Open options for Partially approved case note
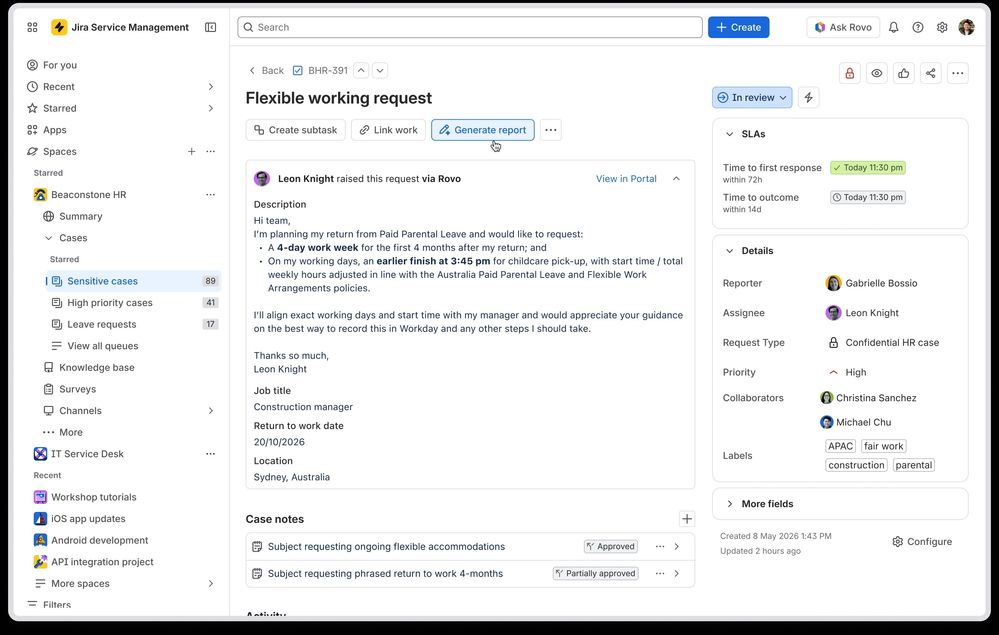The image size is (999, 635). pyautogui.click(x=660, y=574)
